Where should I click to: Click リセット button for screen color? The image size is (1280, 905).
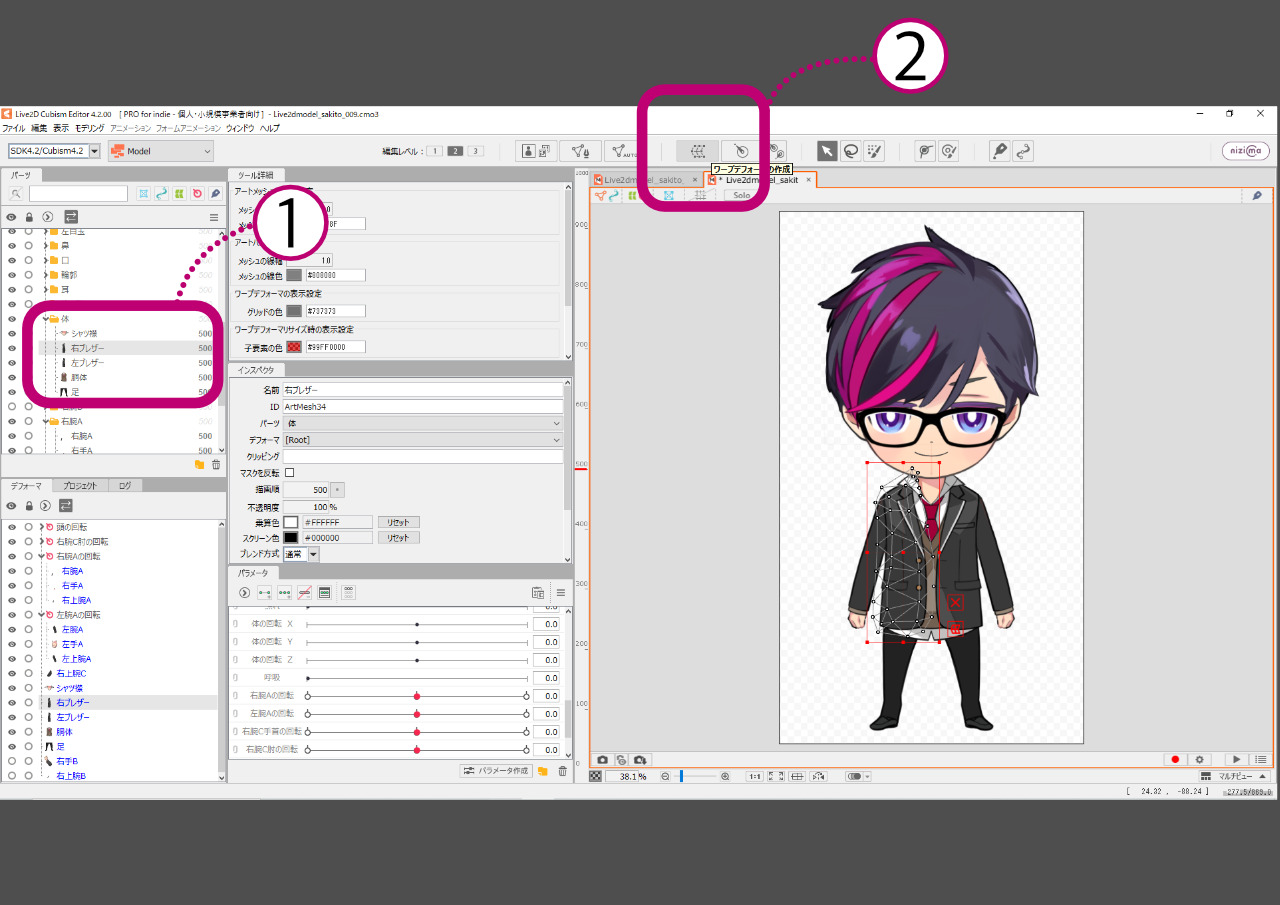398,537
